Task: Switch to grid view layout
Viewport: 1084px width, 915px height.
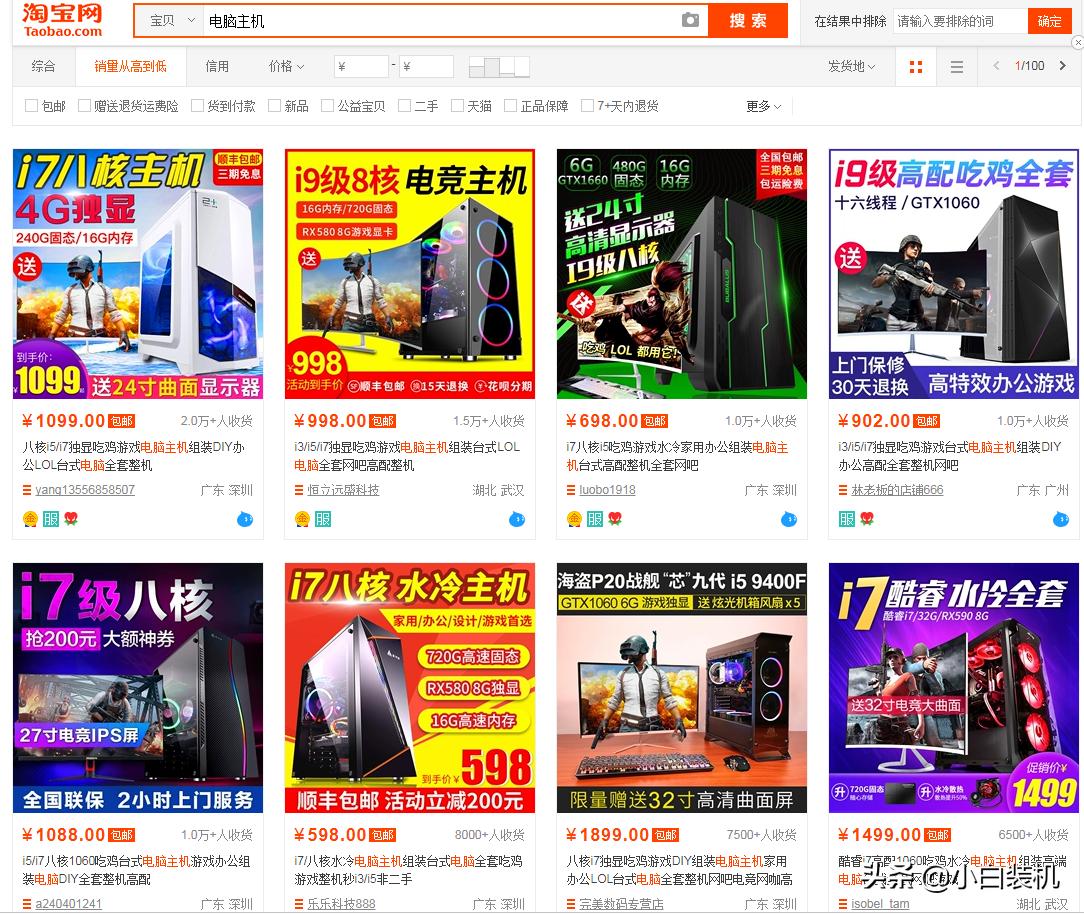Action: click(915, 66)
